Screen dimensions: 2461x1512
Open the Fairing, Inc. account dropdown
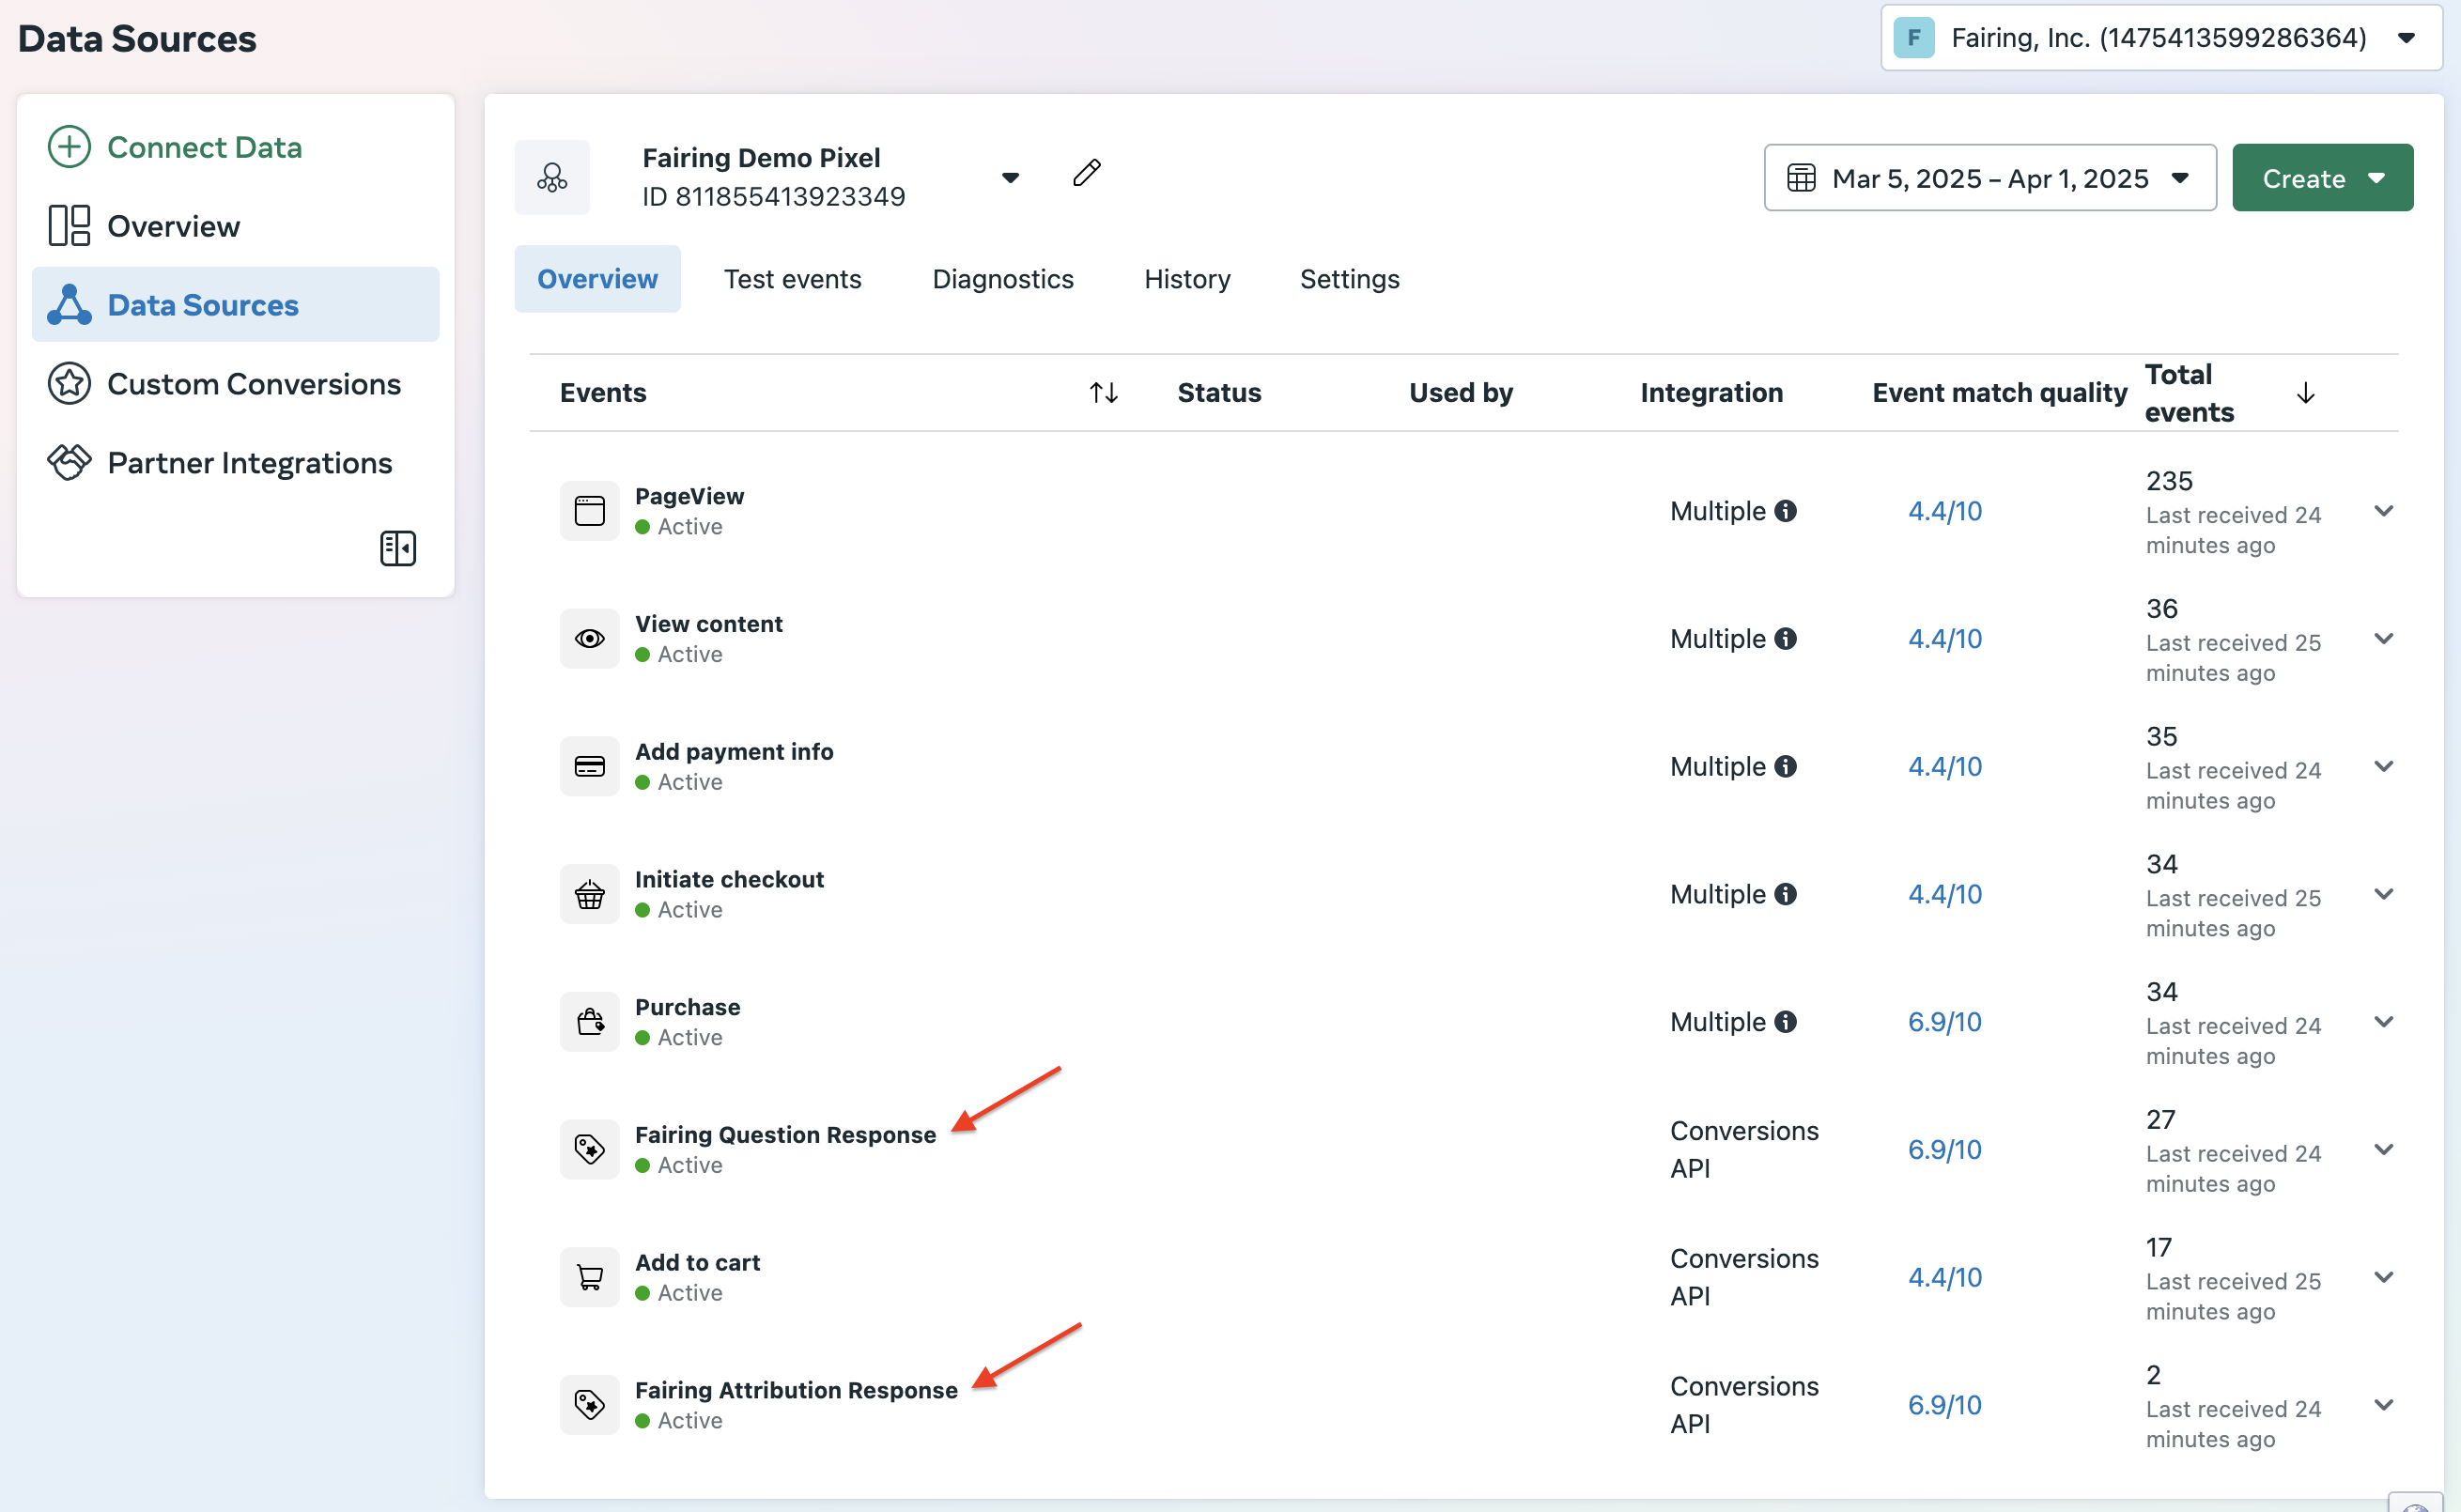pyautogui.click(x=2160, y=38)
